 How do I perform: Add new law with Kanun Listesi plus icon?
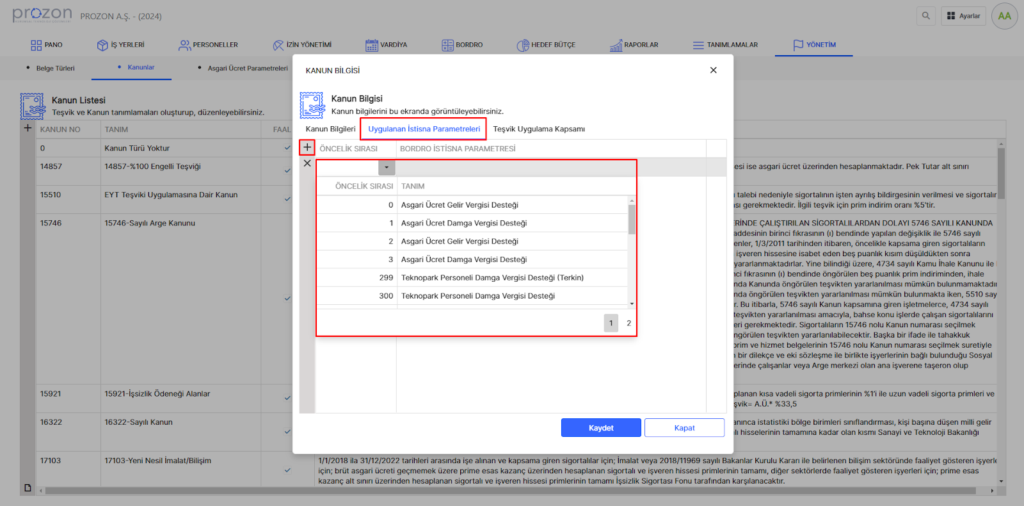[28, 128]
